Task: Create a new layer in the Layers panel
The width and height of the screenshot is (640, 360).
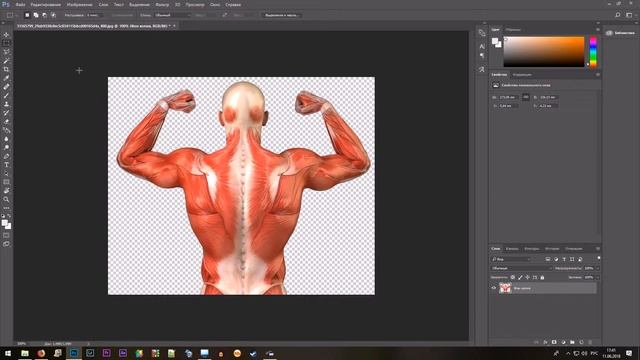Action: point(581,342)
